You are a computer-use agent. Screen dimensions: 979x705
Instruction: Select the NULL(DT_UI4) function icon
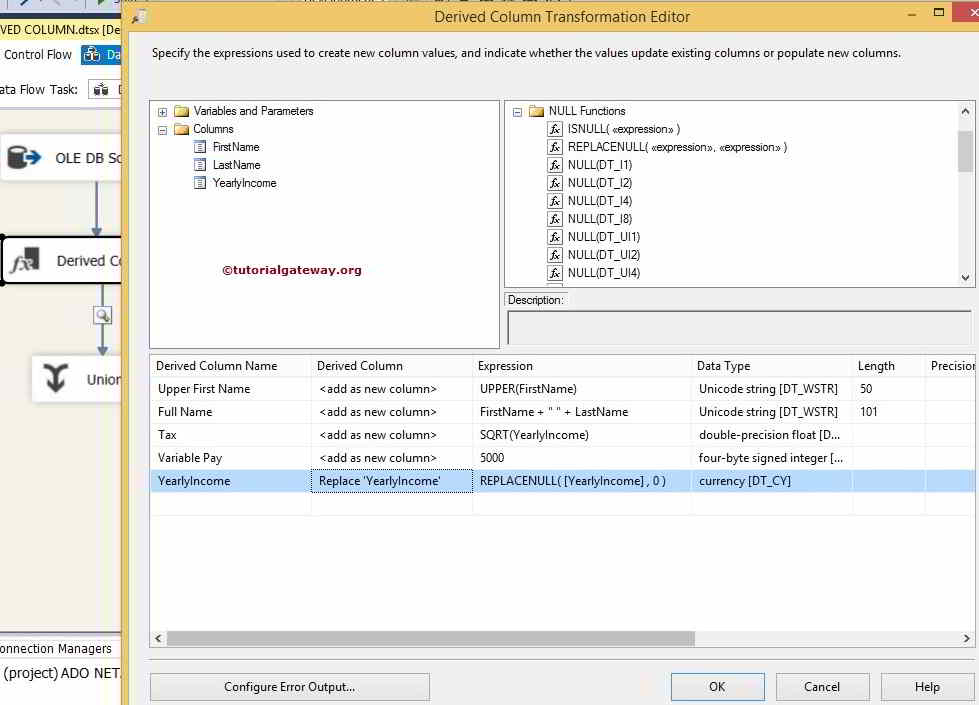[x=554, y=273]
